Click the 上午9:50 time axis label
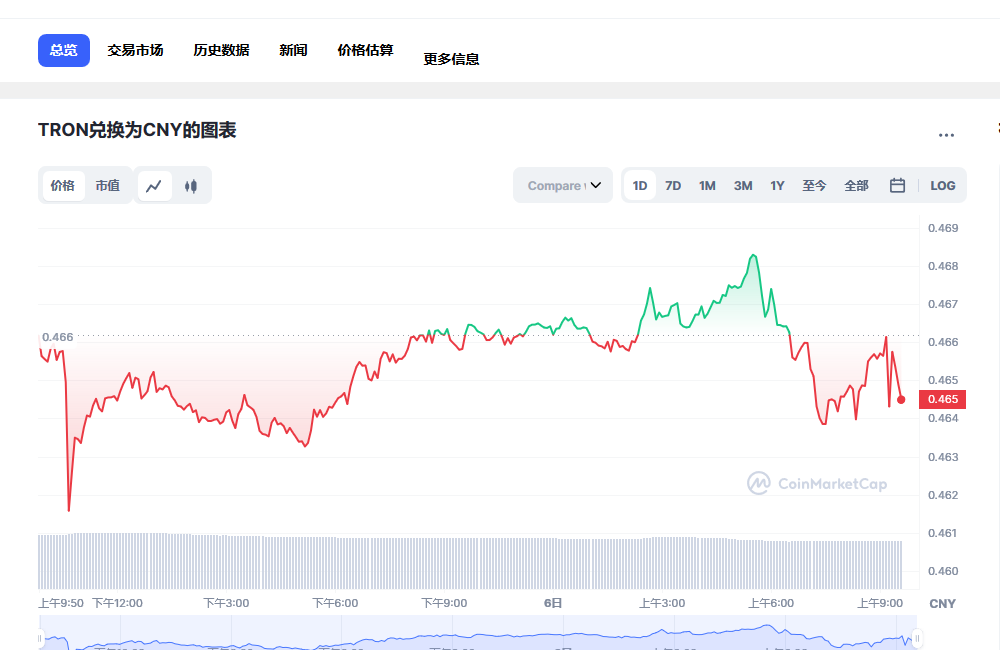Viewport: 1000px width, 650px height. coord(61,603)
